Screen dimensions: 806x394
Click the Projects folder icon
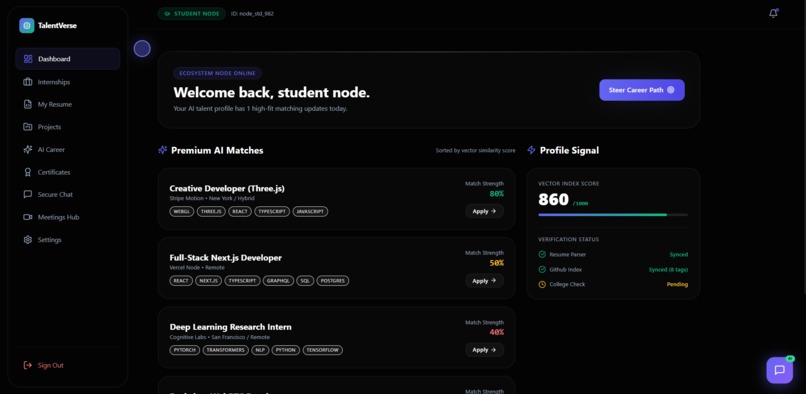tap(28, 127)
